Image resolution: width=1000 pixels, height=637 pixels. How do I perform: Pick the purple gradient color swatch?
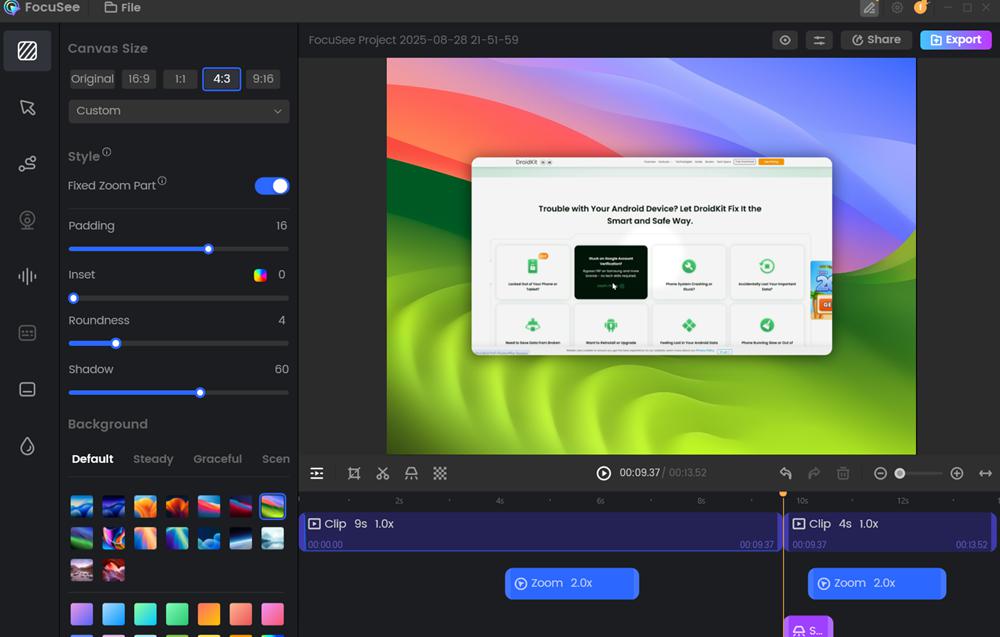[82, 614]
